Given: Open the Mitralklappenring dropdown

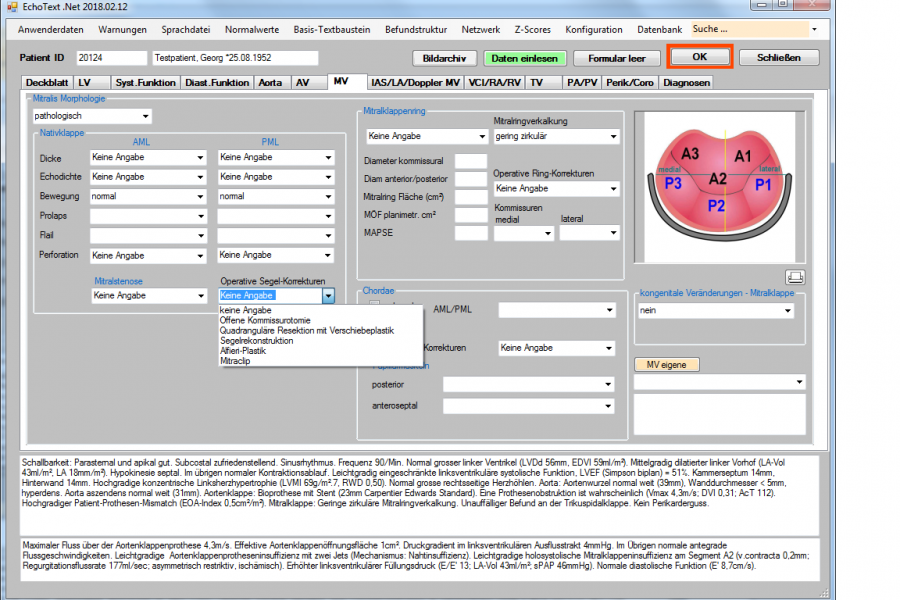Looking at the screenshot, I should tap(427, 136).
